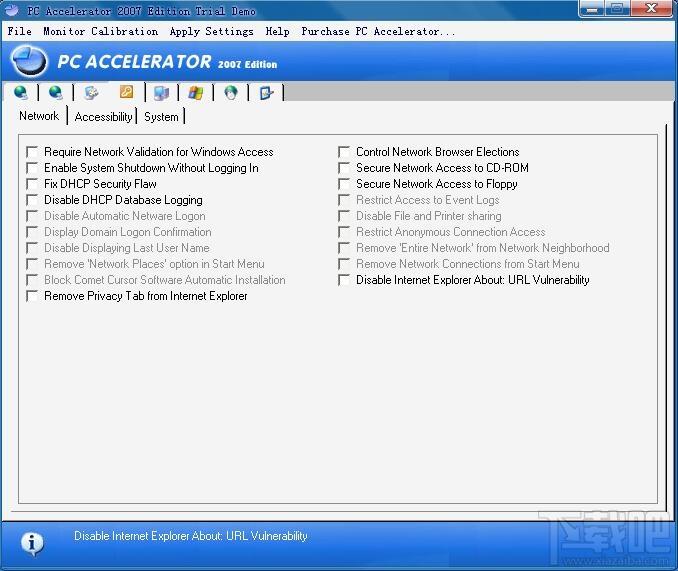This screenshot has width=678, height=571.
Task: Minimize the PC Accelerator window
Action: [592, 9]
